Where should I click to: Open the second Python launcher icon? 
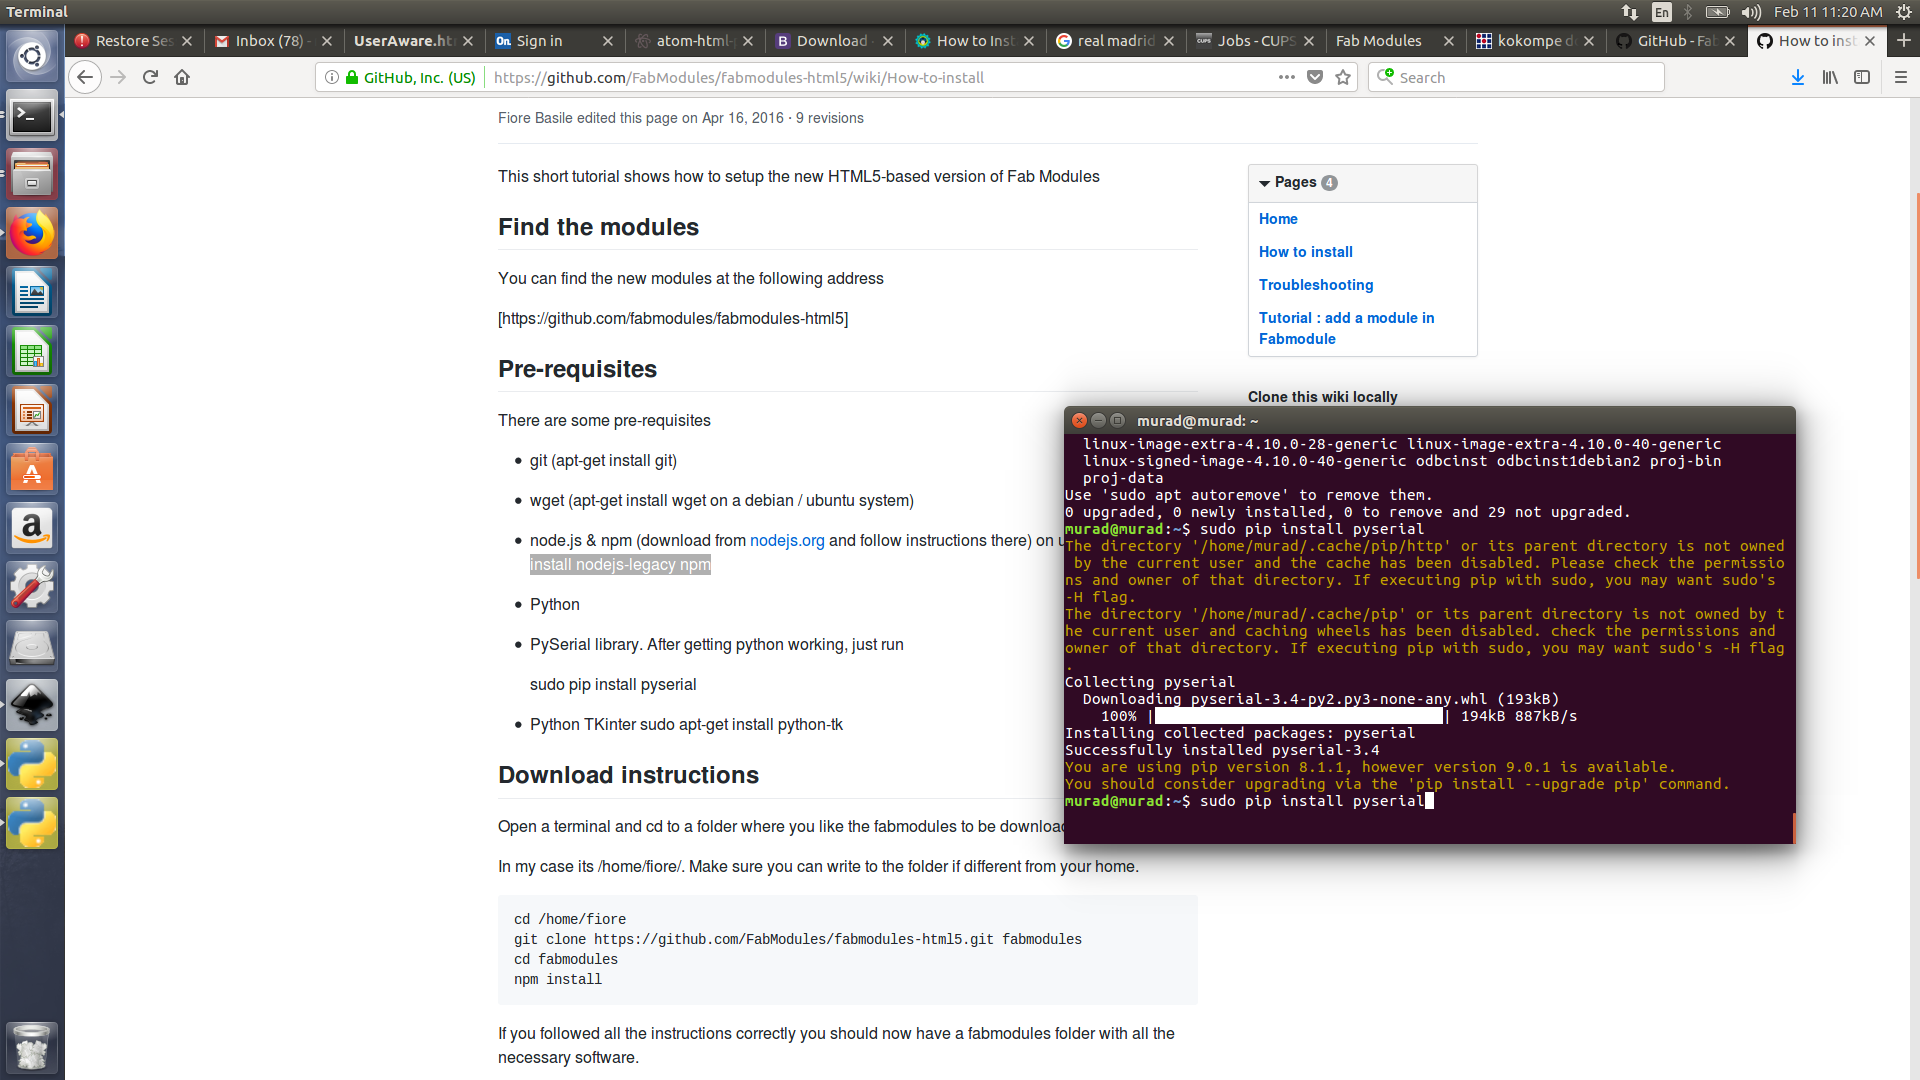coord(32,824)
